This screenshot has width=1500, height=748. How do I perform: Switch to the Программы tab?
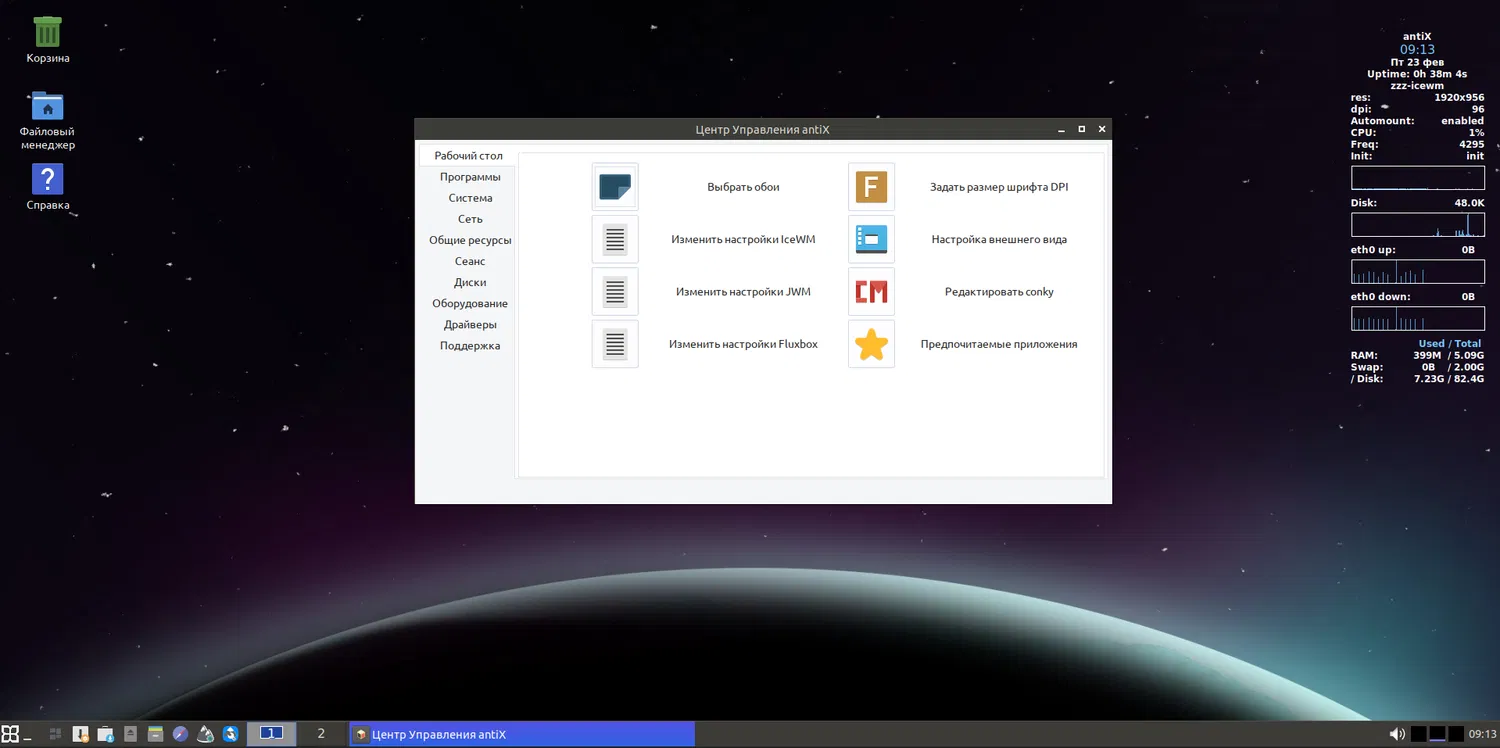coord(470,177)
